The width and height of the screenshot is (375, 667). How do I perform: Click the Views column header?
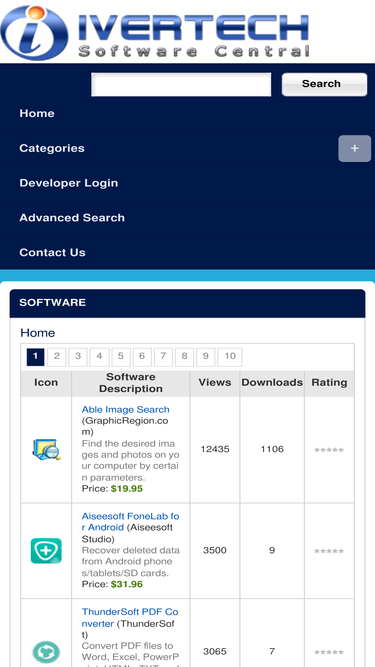pos(215,382)
